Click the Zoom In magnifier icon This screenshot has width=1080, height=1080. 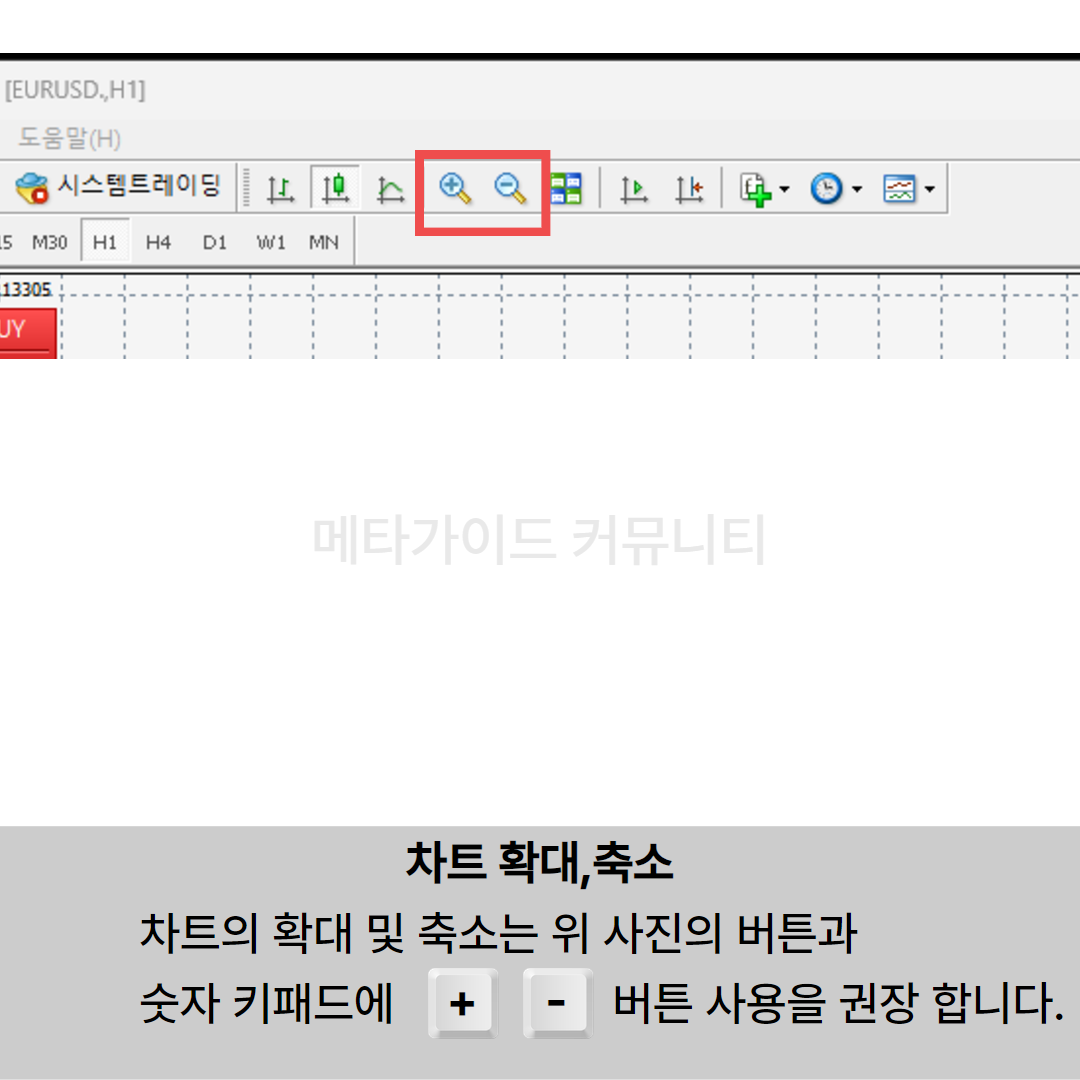click(455, 188)
